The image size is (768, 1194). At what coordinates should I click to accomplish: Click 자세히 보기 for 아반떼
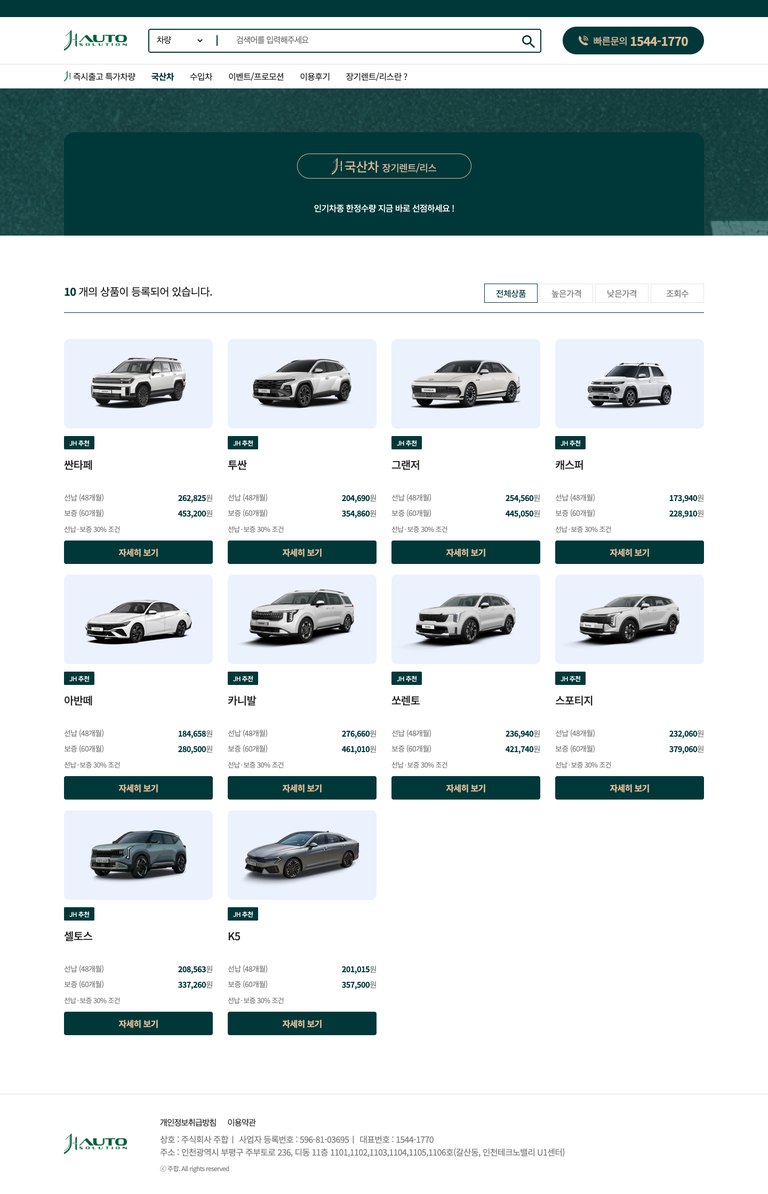tap(138, 787)
